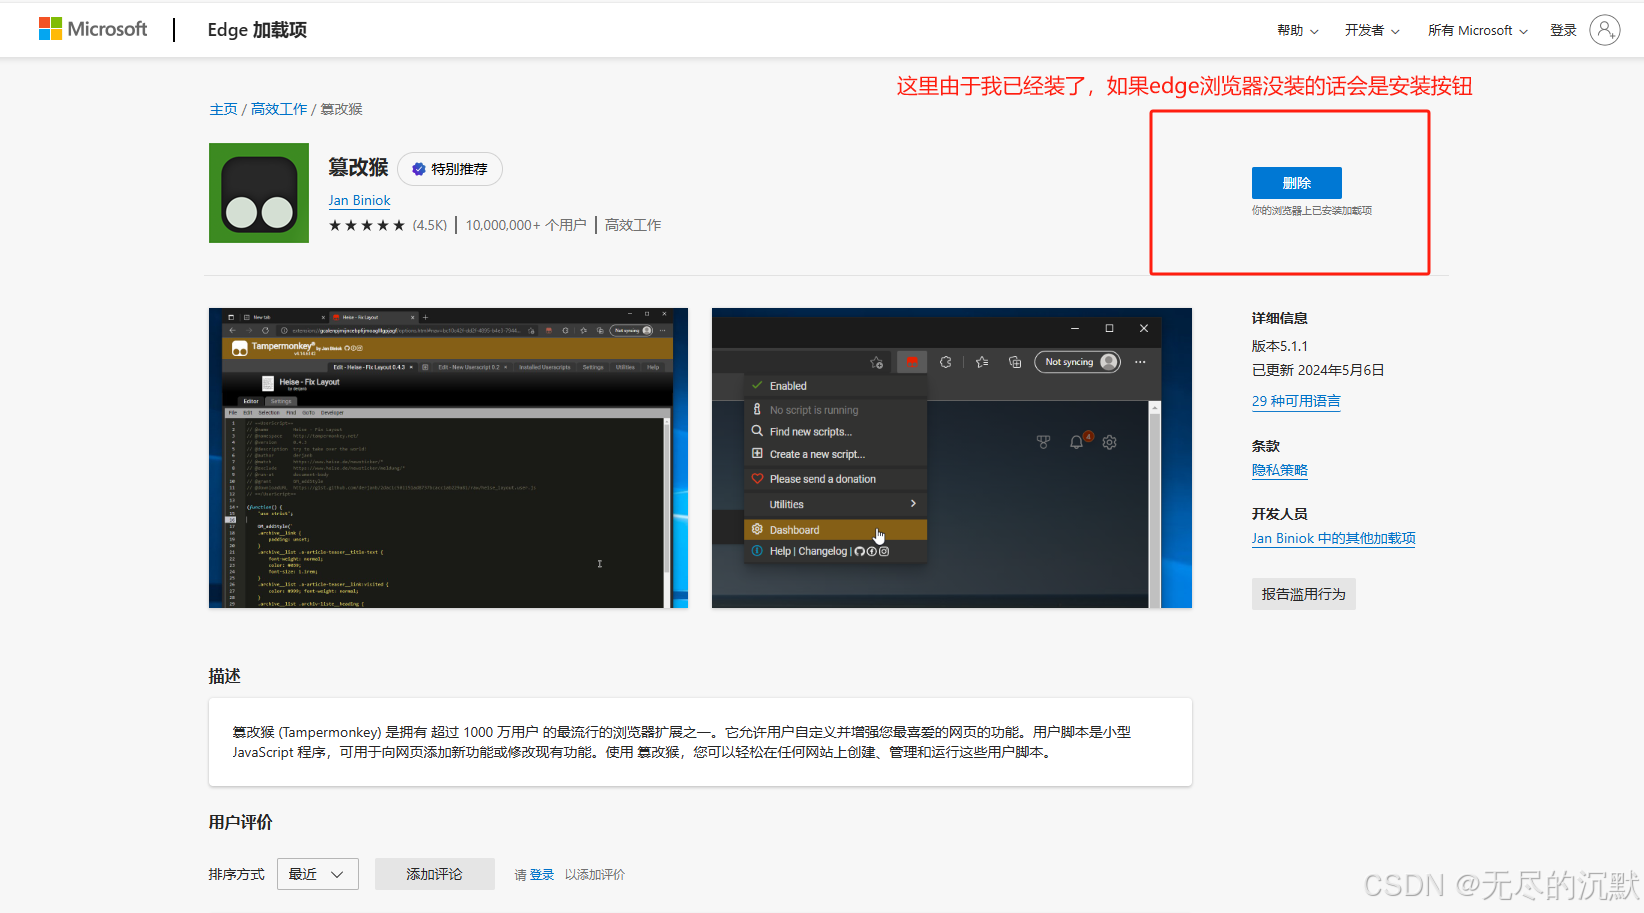Screen dimensions: 1644x913
Task: Click the Microsoft logo in the header
Action: (93, 29)
